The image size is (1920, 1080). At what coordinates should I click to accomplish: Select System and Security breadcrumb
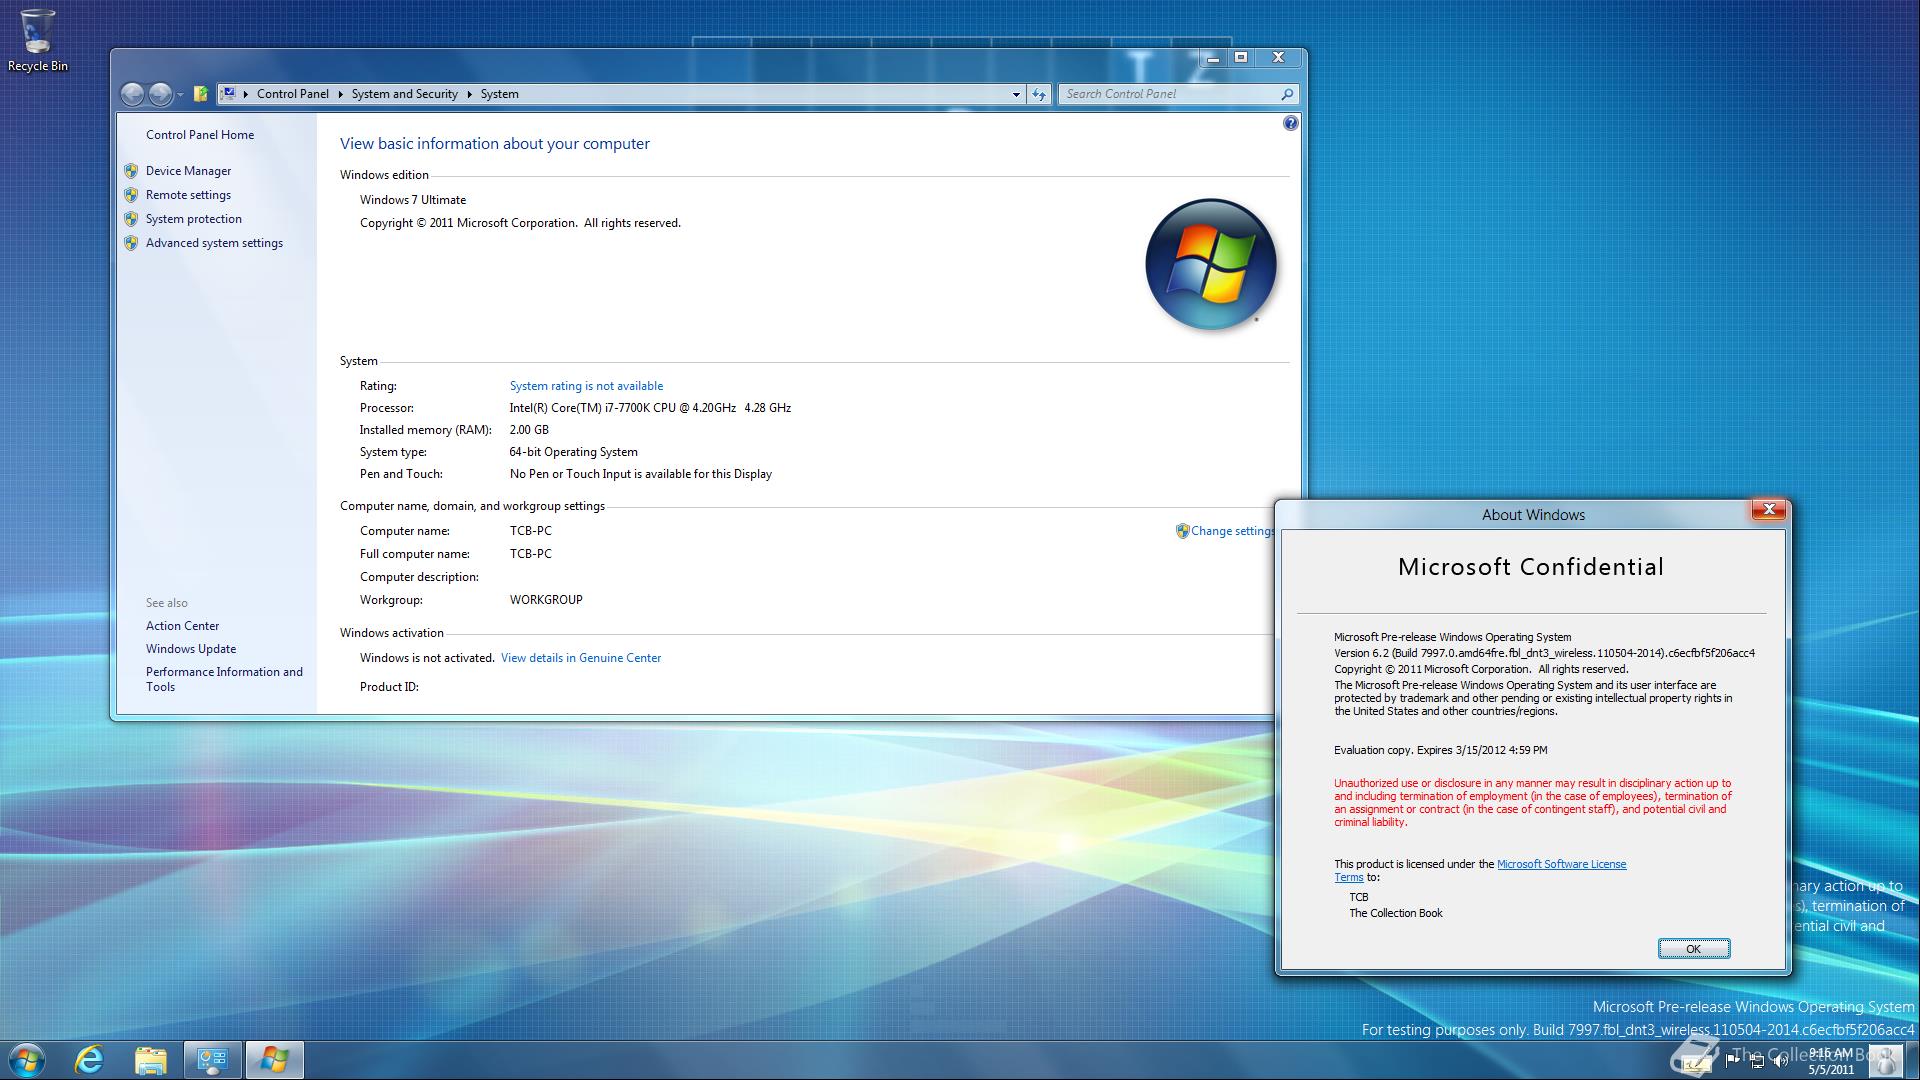coord(404,94)
